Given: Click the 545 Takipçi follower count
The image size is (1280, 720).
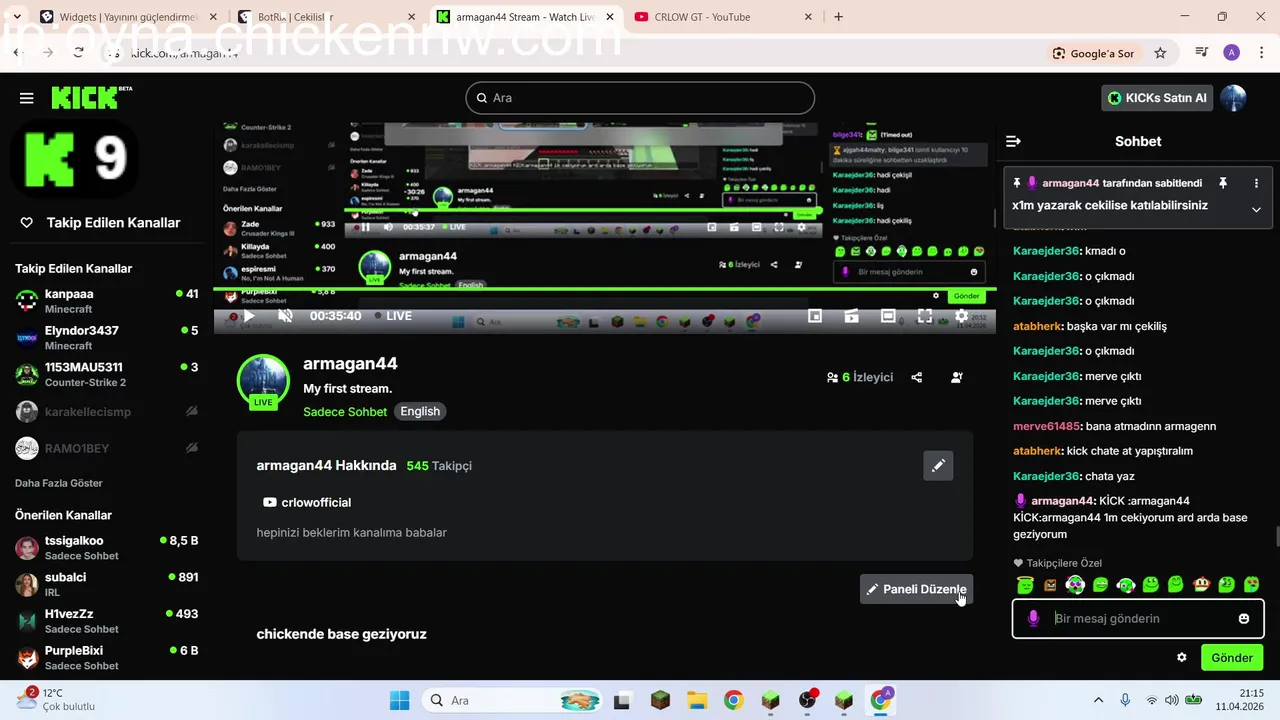Looking at the screenshot, I should 439,466.
